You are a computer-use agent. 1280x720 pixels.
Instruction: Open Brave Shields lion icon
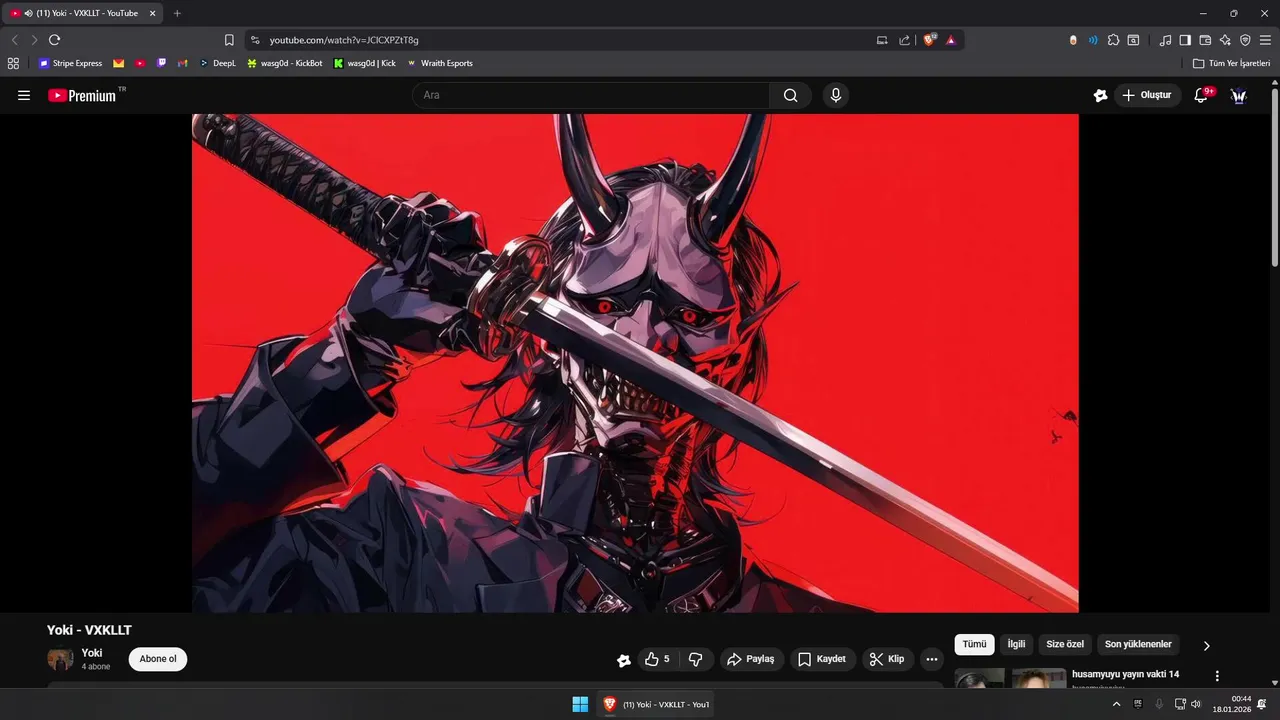930,40
